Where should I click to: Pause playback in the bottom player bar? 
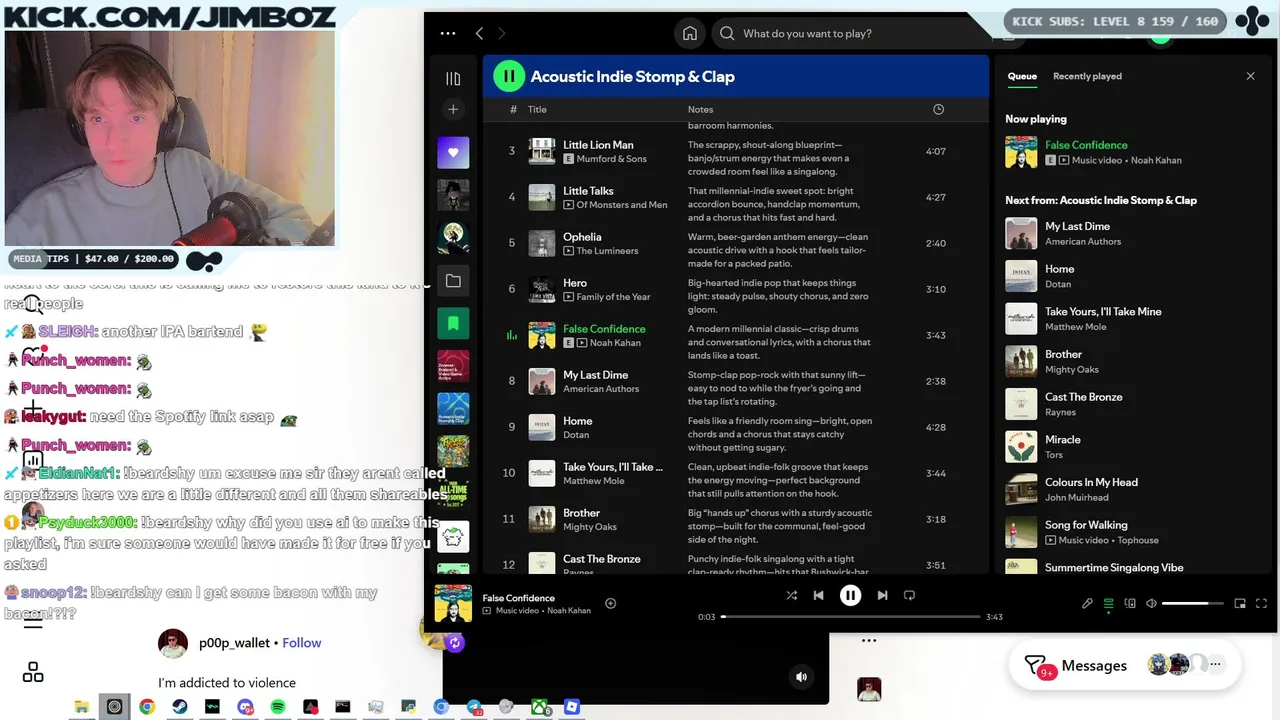point(850,595)
